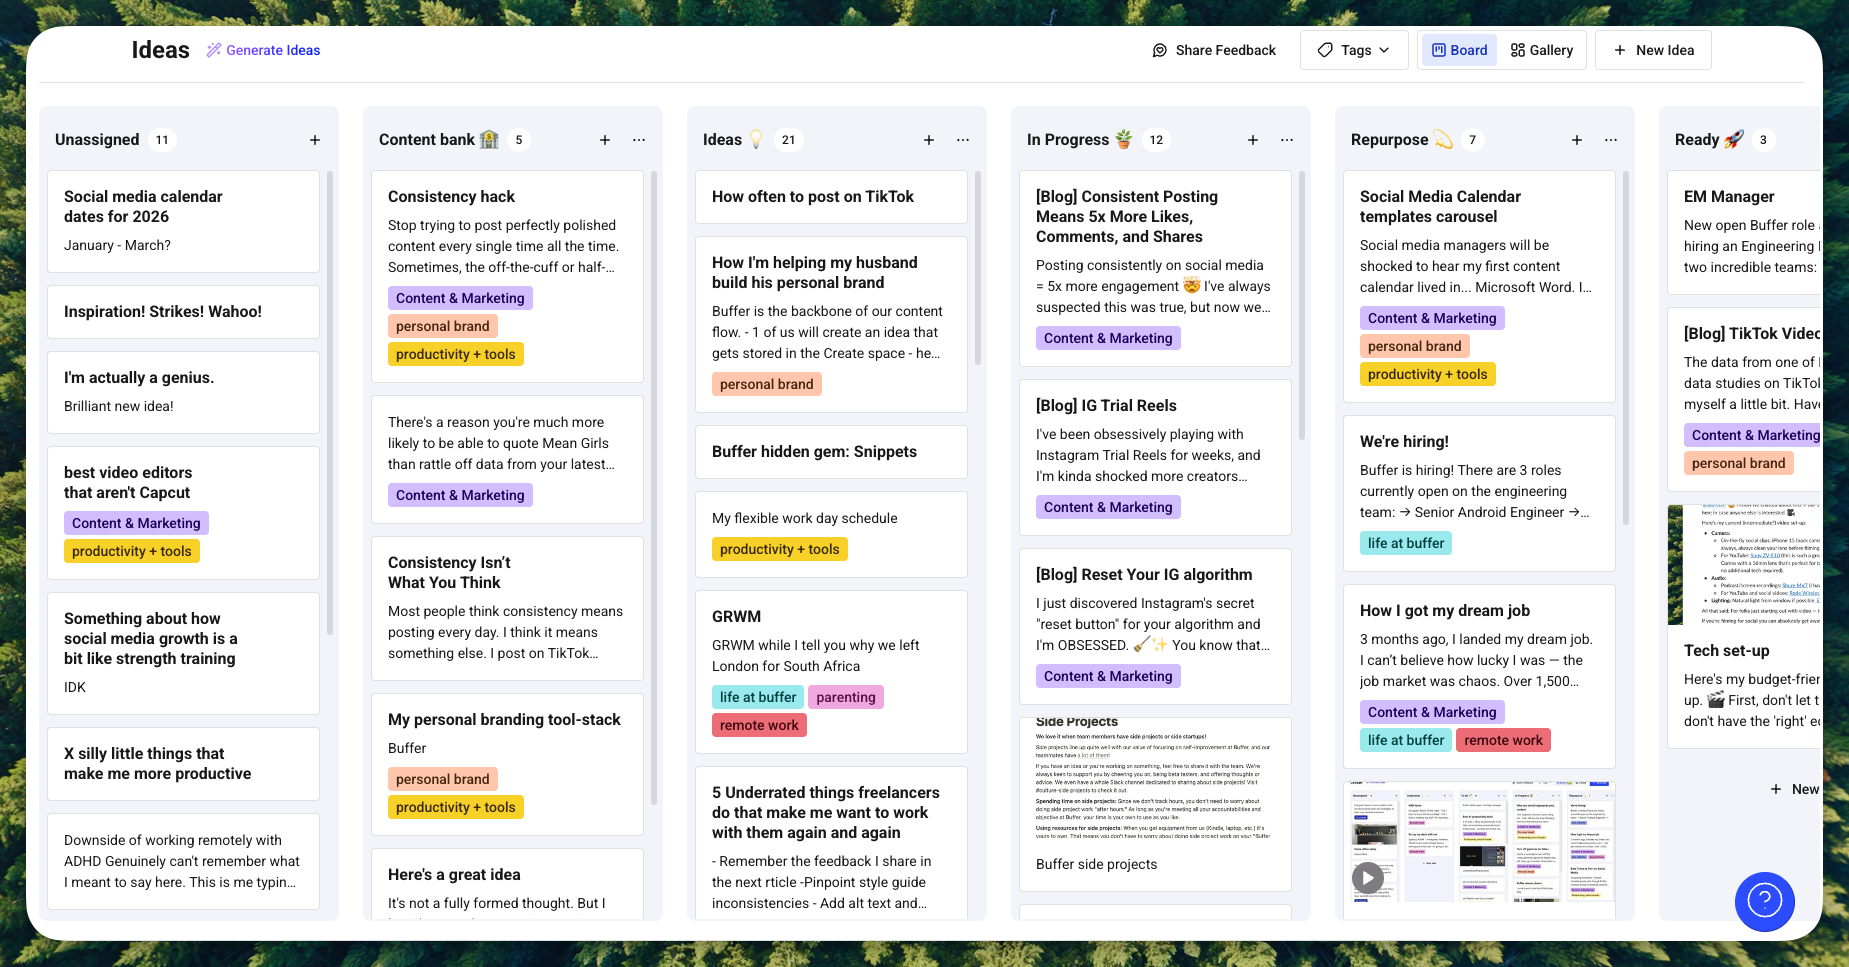
Task: Click the Share Feedback speech bubble icon
Action: [1159, 49]
